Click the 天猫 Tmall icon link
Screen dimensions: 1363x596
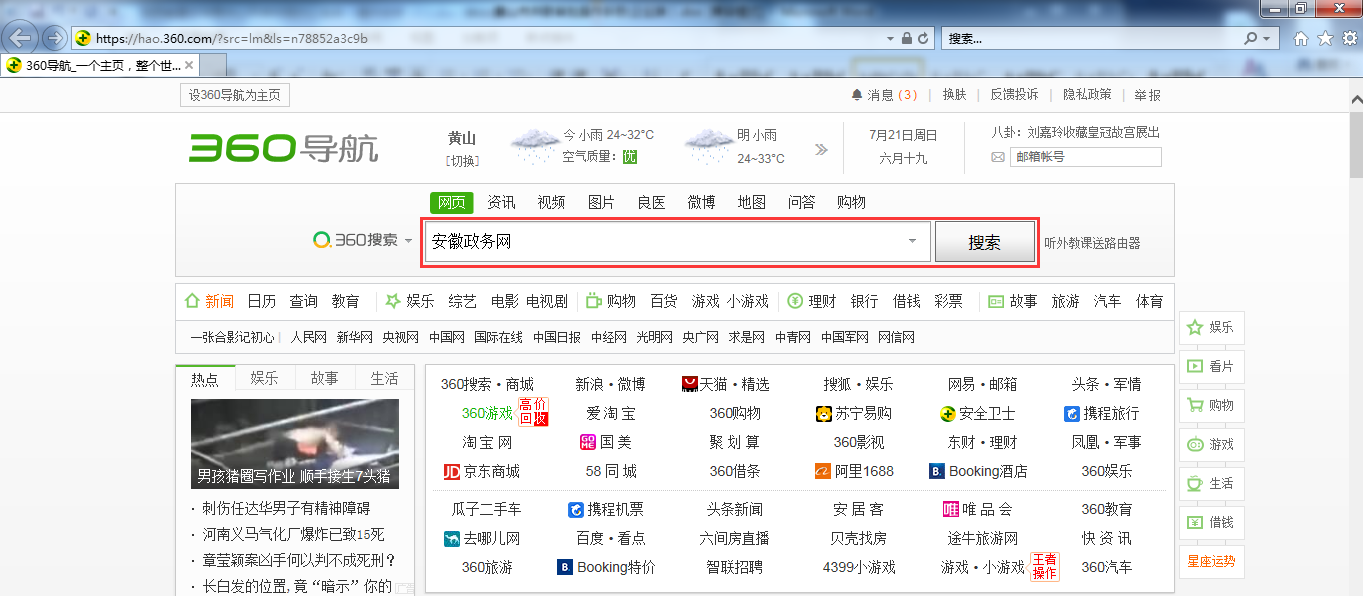[690, 384]
